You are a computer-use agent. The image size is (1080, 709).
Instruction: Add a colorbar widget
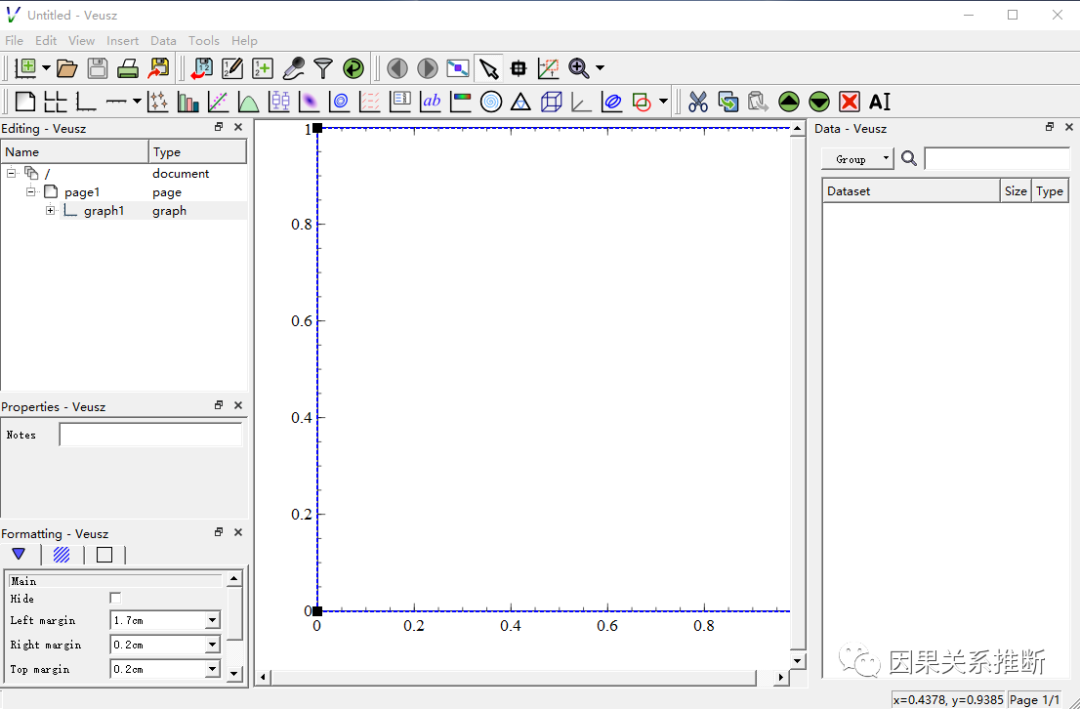[x=461, y=102]
